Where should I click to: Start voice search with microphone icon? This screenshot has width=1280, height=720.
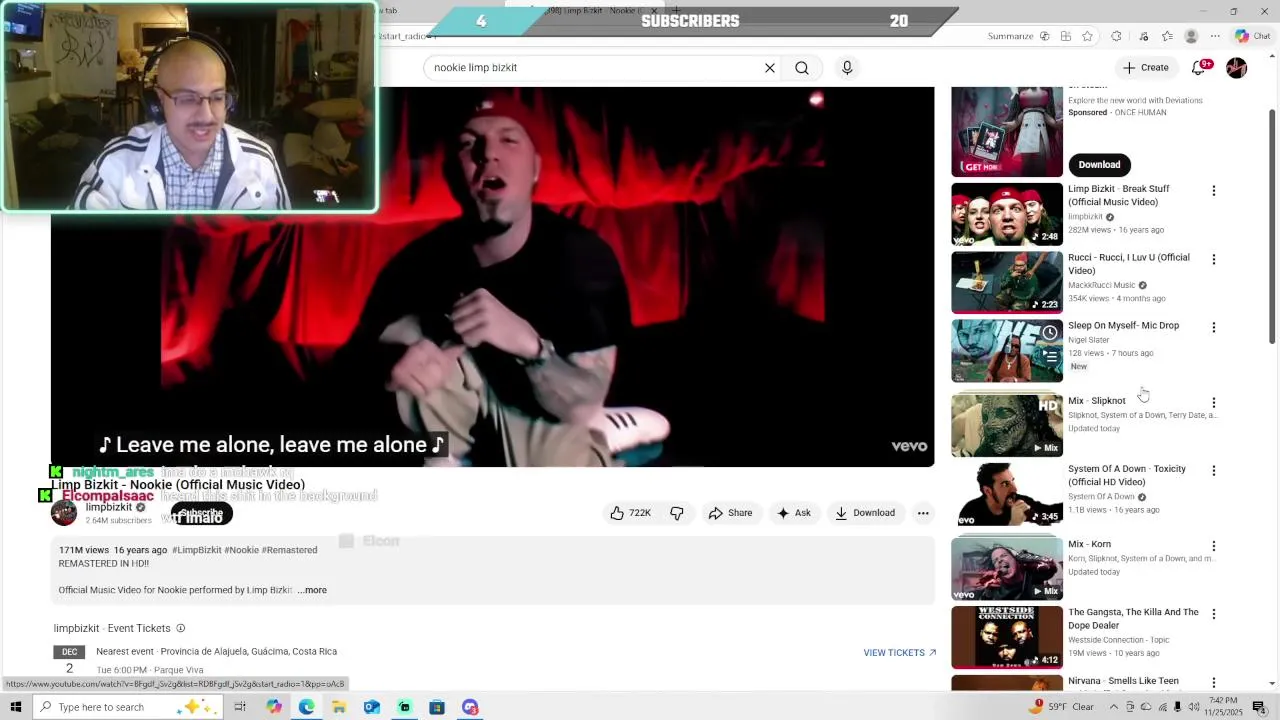point(847,68)
